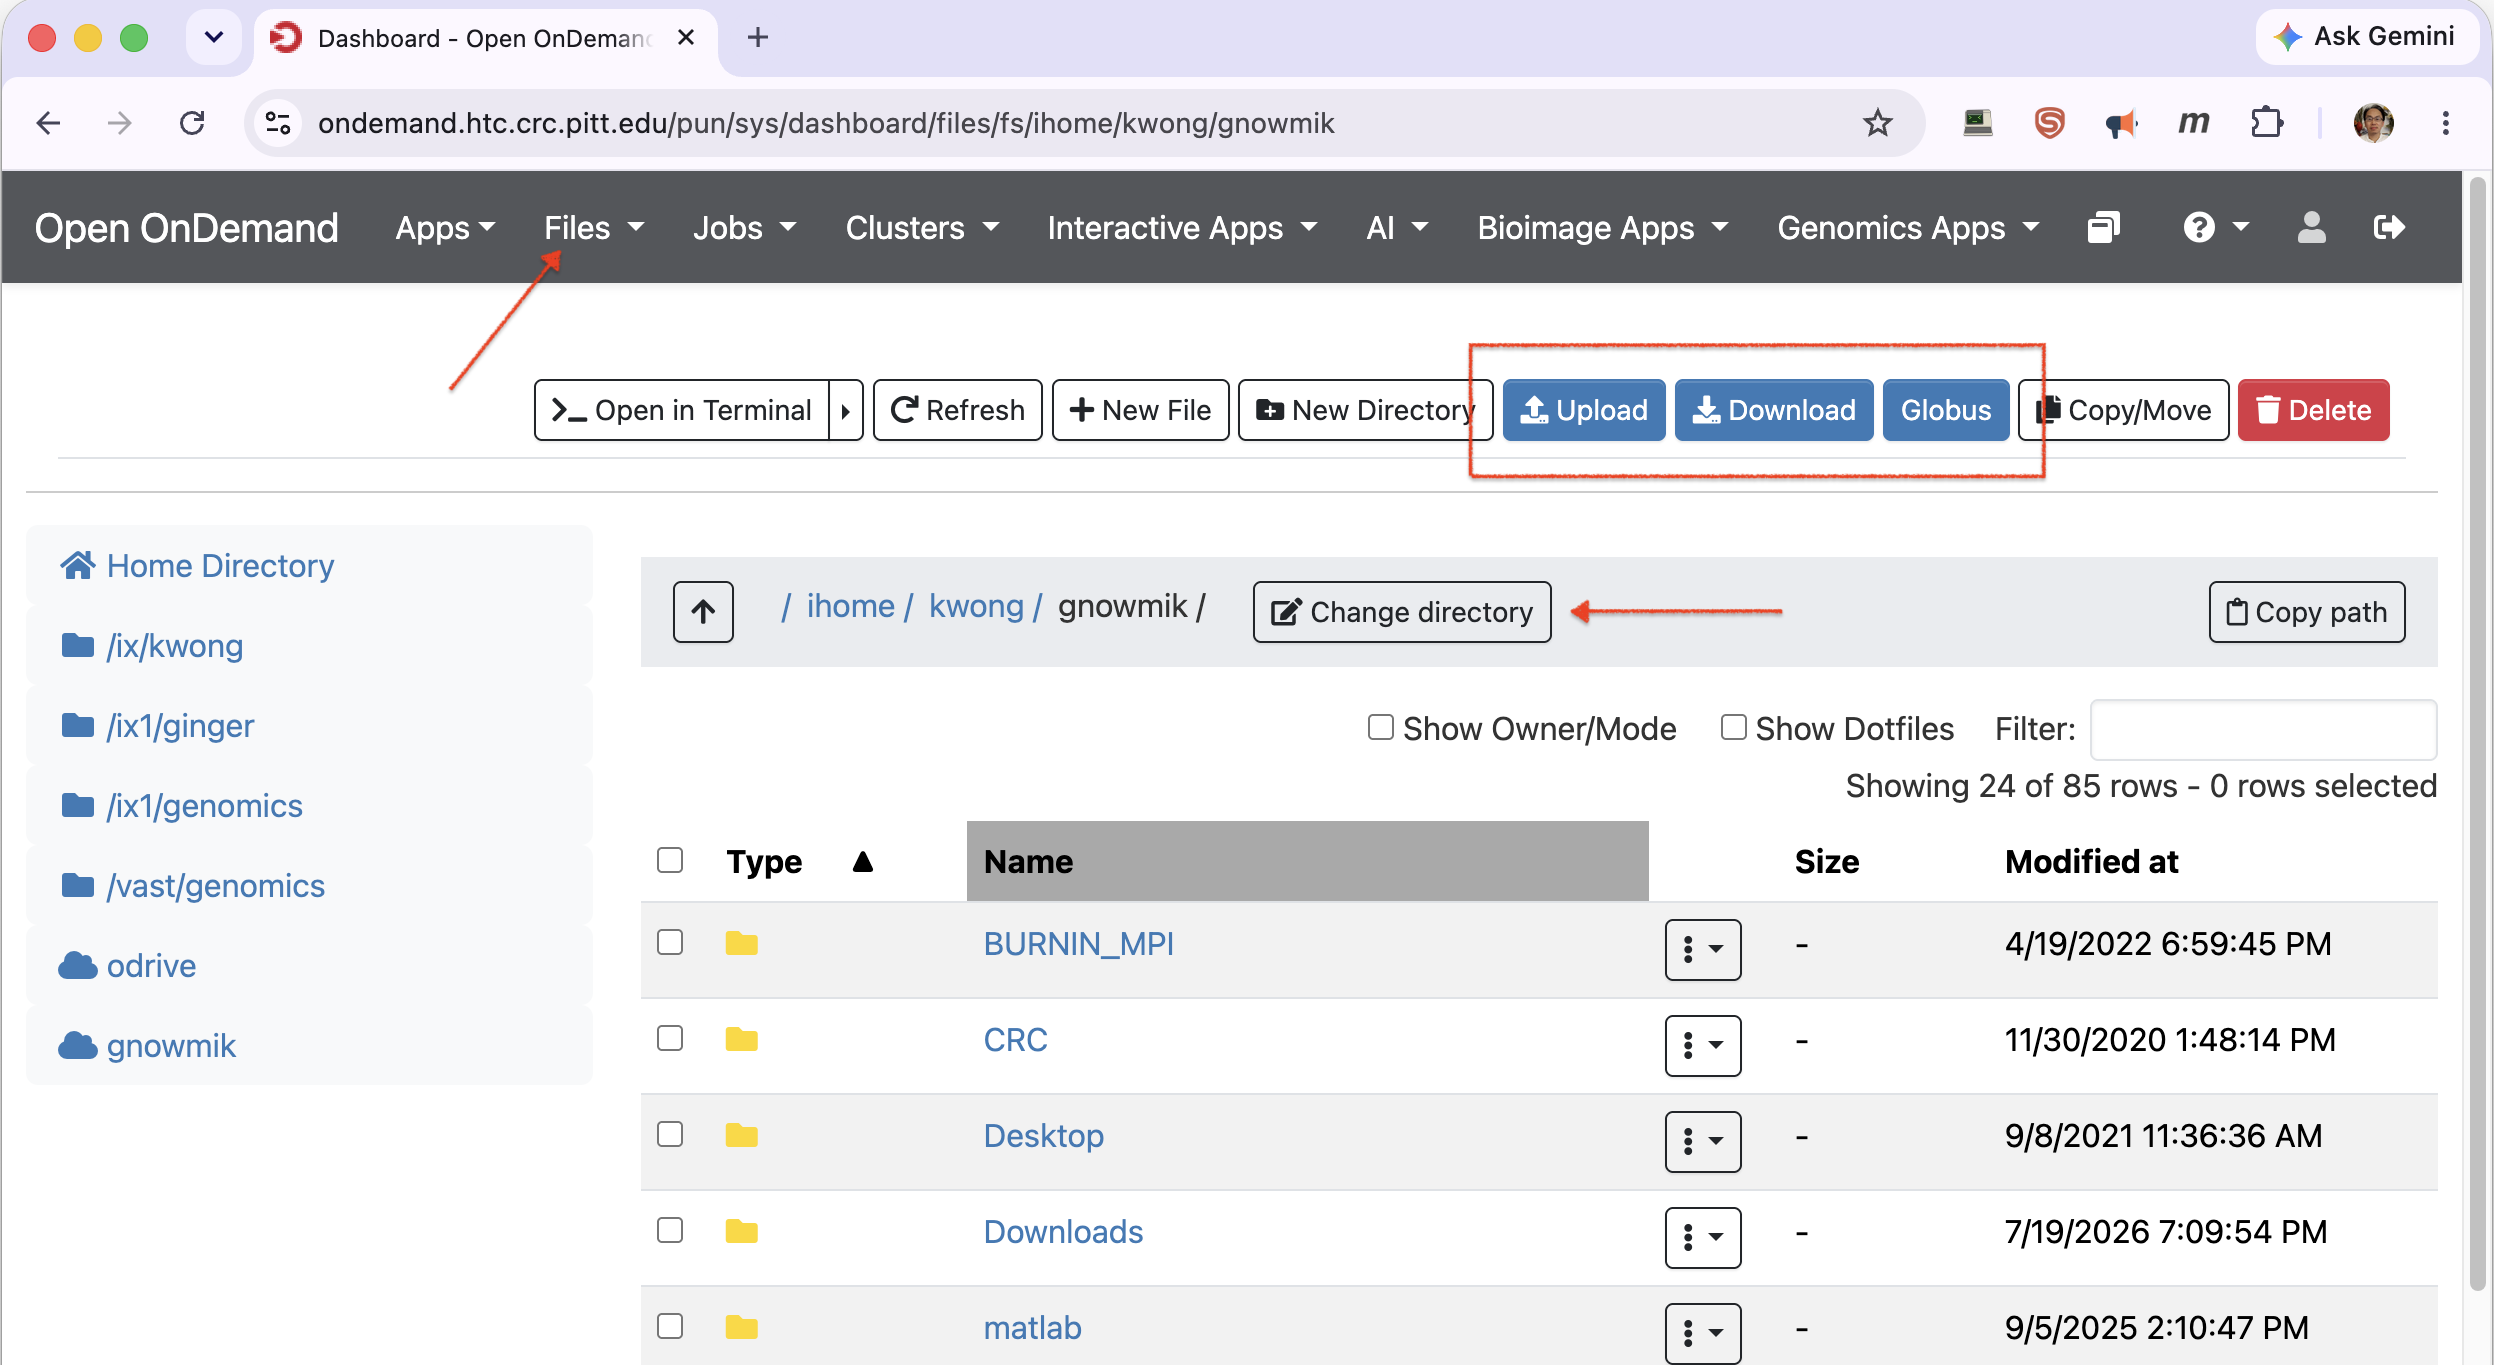2494x1365 pixels.
Task: Click the Copy path button
Action: click(x=2307, y=611)
